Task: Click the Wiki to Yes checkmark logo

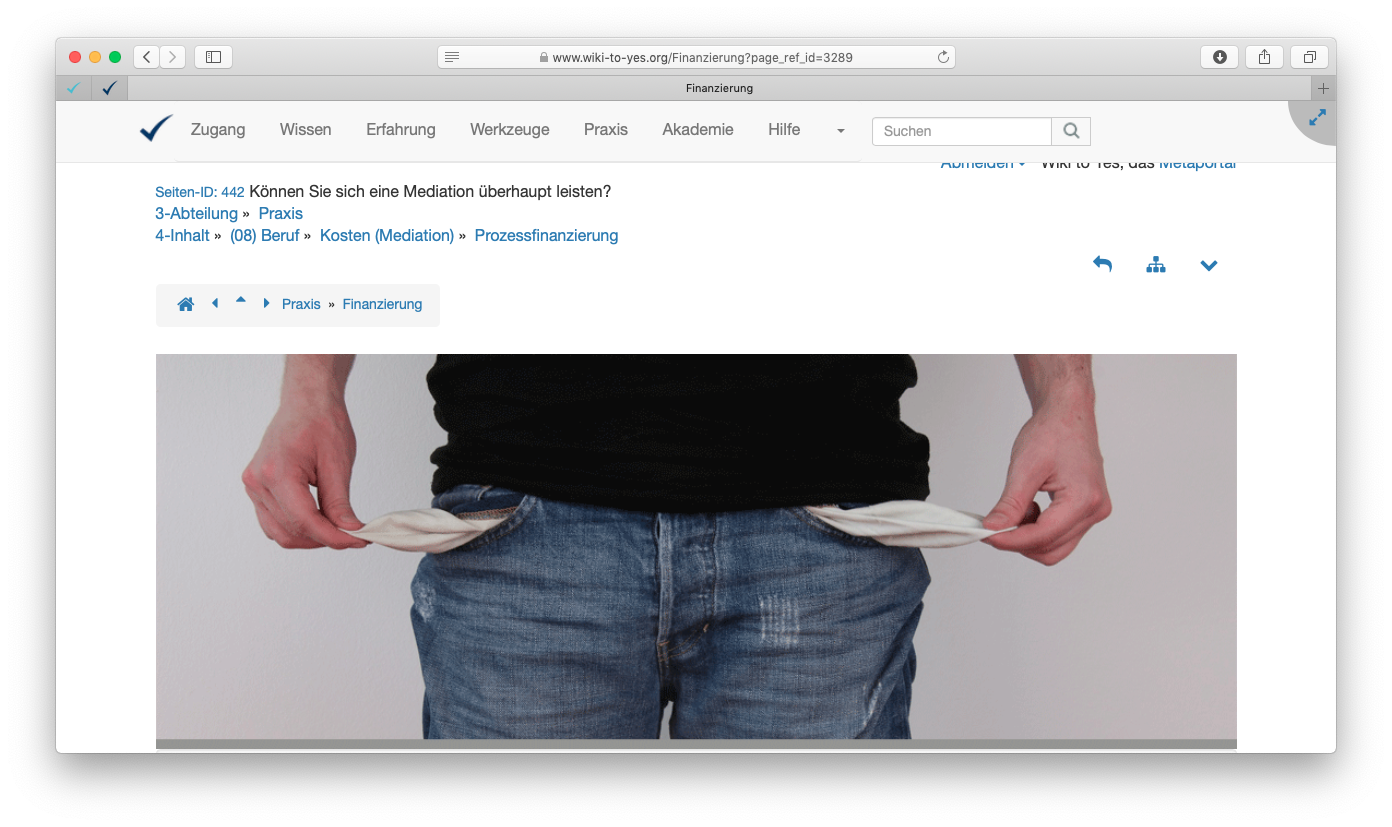Action: click(x=156, y=129)
